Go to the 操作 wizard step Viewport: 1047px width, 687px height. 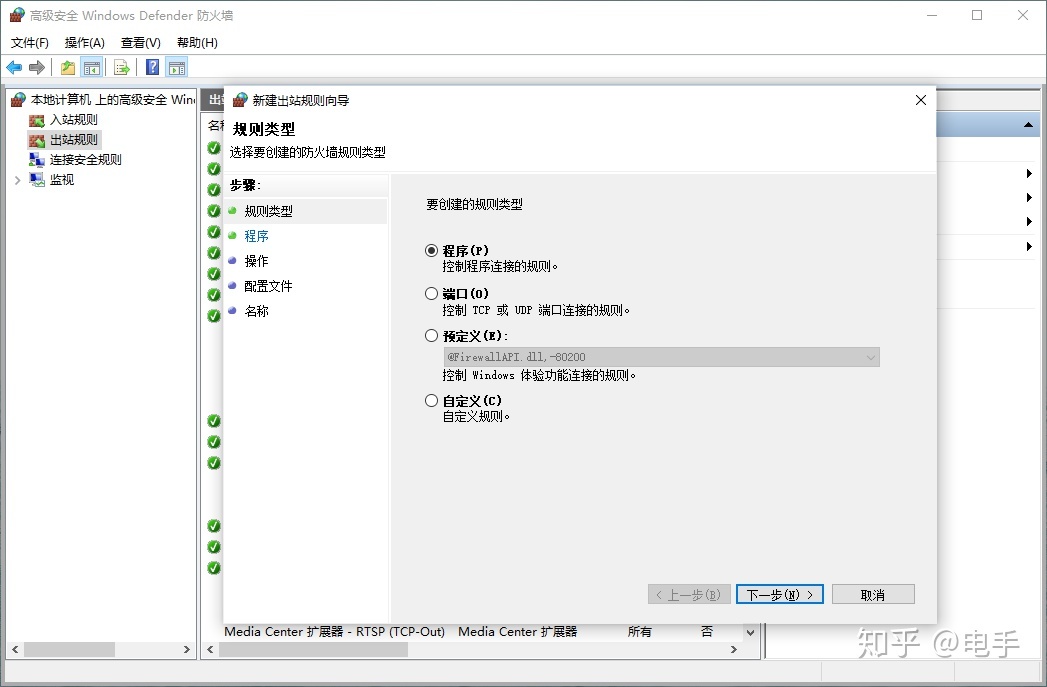point(256,261)
